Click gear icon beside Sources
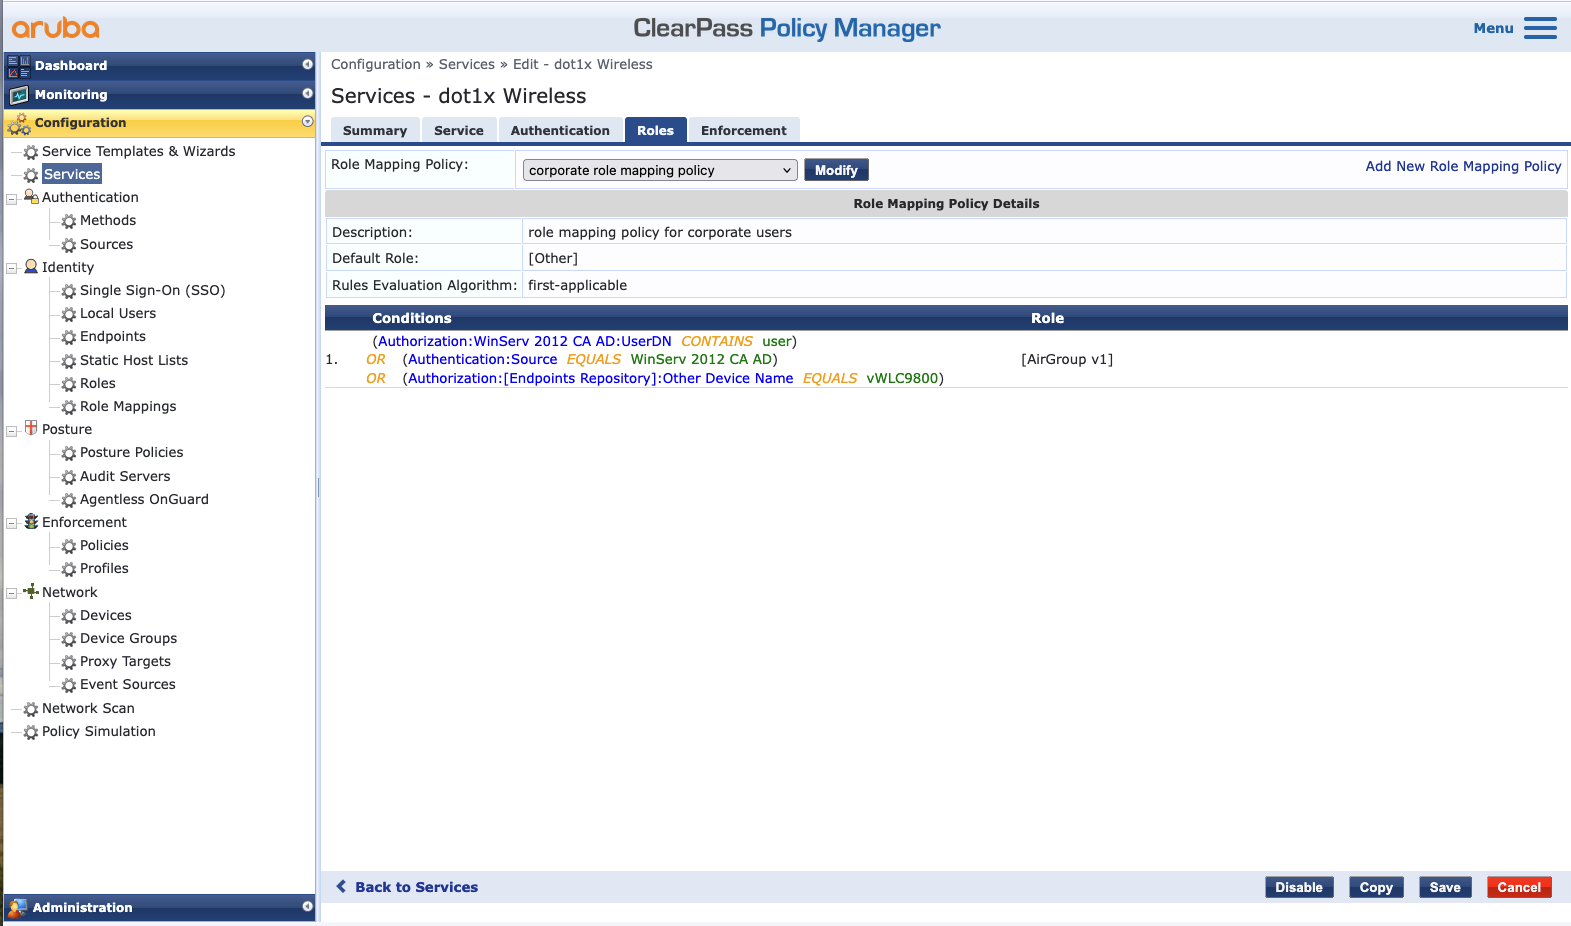This screenshot has height=926, width=1571. [x=69, y=245]
